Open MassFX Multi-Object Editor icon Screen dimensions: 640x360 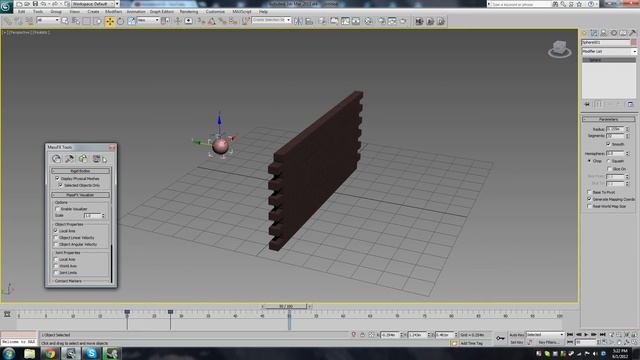[x=83, y=159]
